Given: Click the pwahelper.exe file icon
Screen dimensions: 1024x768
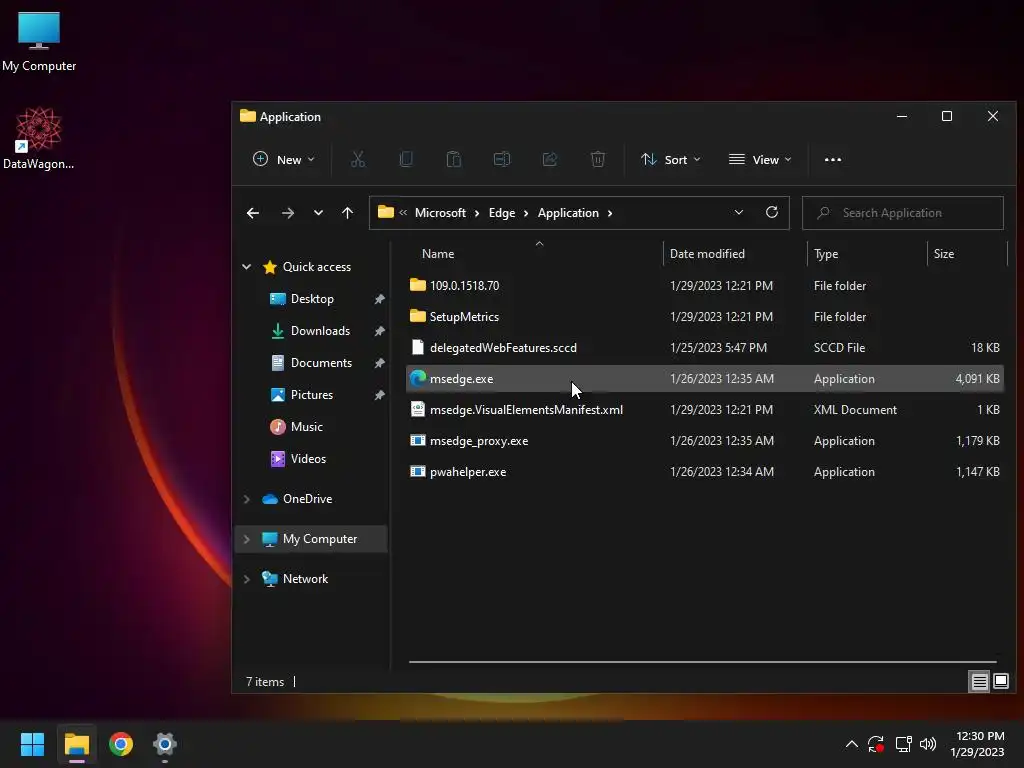Looking at the screenshot, I should [418, 472].
